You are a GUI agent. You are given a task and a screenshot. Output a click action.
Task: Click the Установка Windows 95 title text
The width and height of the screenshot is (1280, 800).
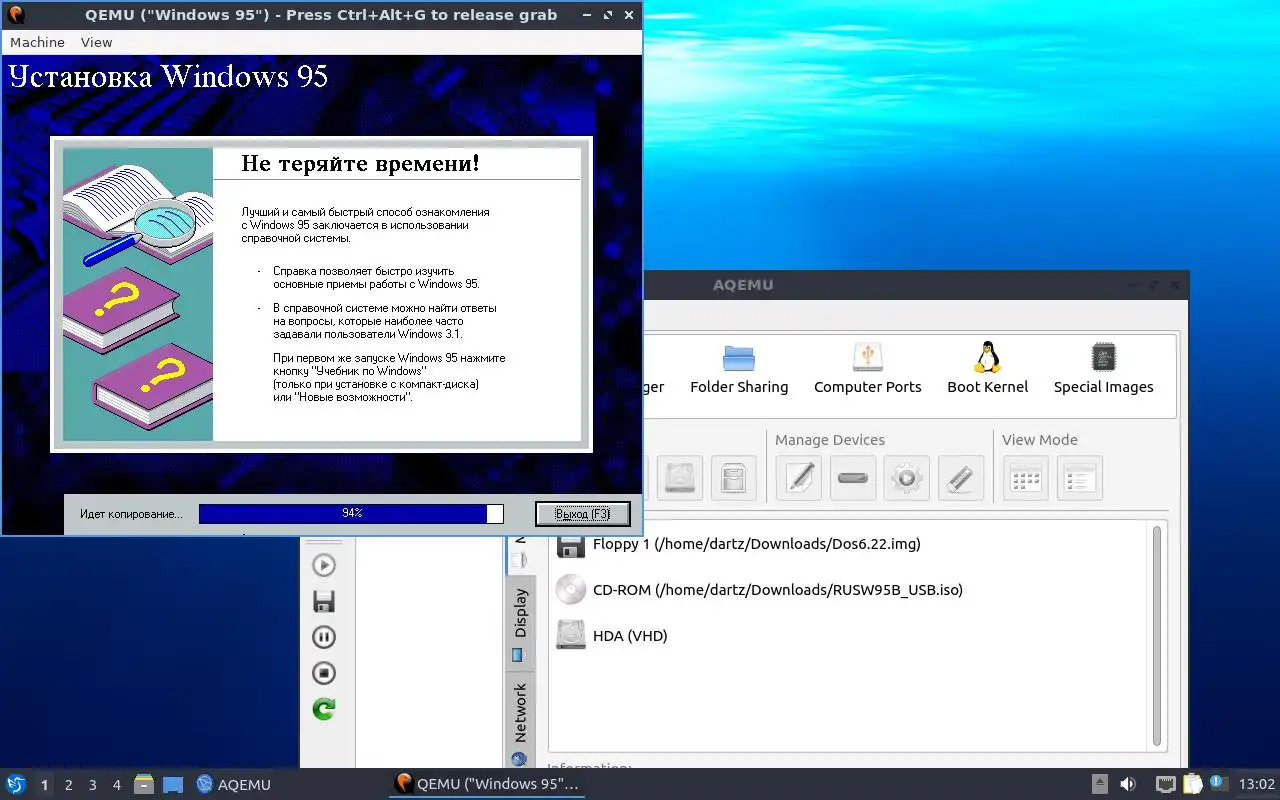tap(168, 76)
